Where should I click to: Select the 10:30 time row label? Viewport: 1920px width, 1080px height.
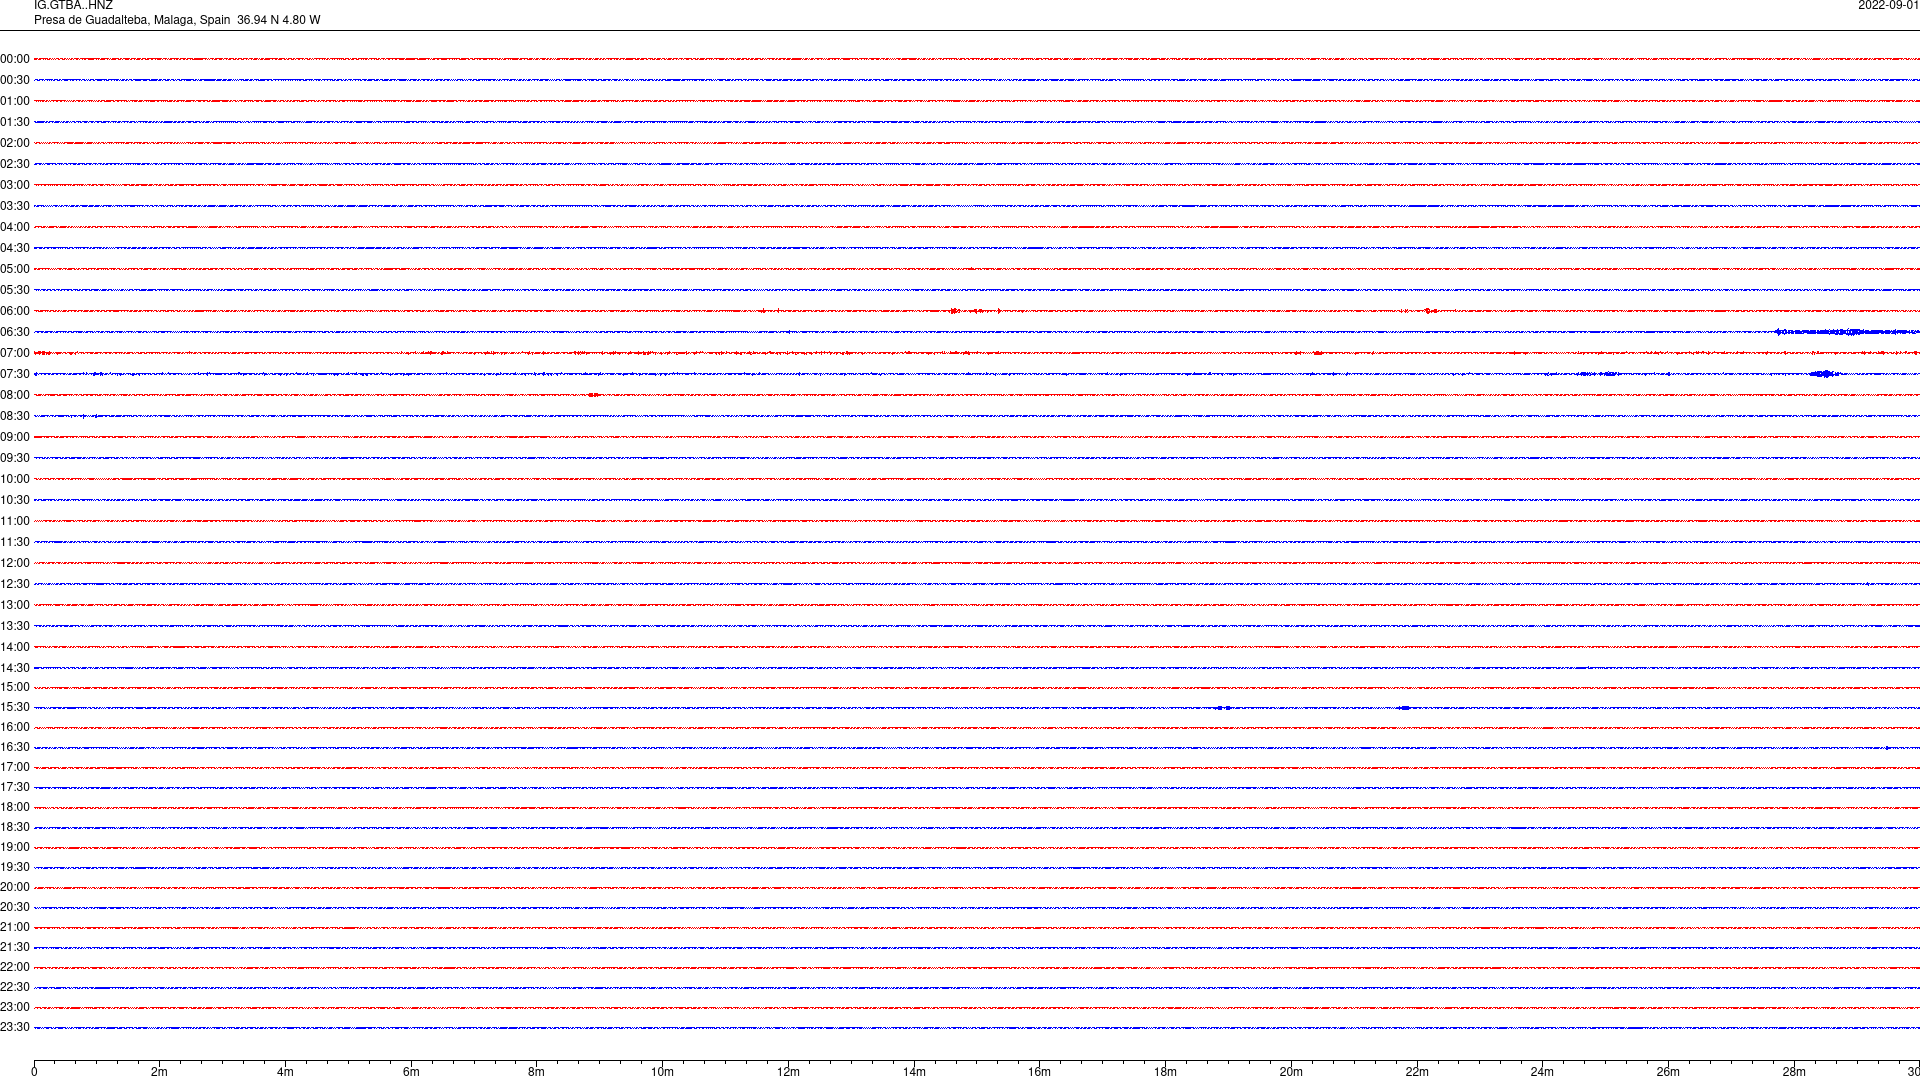pos(15,500)
